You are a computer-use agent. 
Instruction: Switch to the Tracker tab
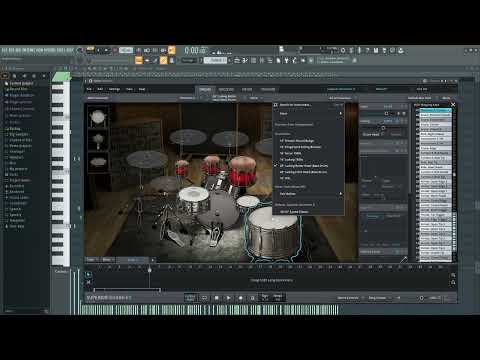[x=268, y=89]
